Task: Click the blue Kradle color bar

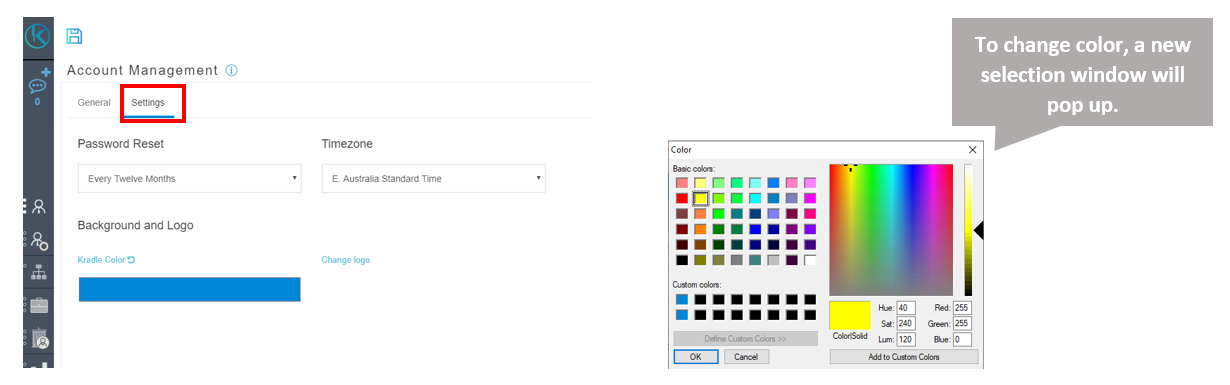Action: (189, 289)
